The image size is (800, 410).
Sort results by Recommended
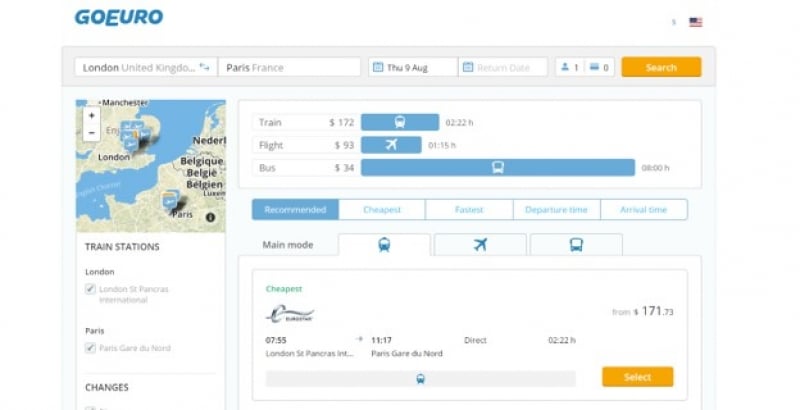point(295,210)
